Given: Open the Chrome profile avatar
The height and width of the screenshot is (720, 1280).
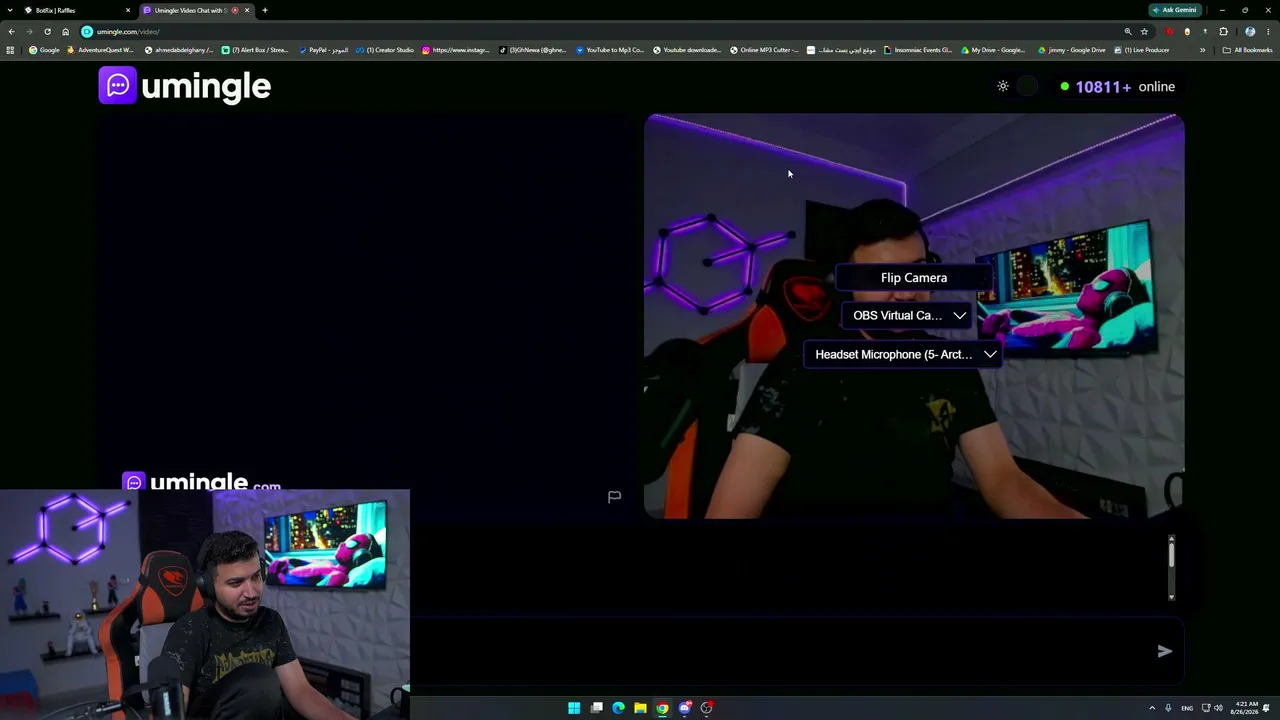Looking at the screenshot, I should tap(1250, 31).
